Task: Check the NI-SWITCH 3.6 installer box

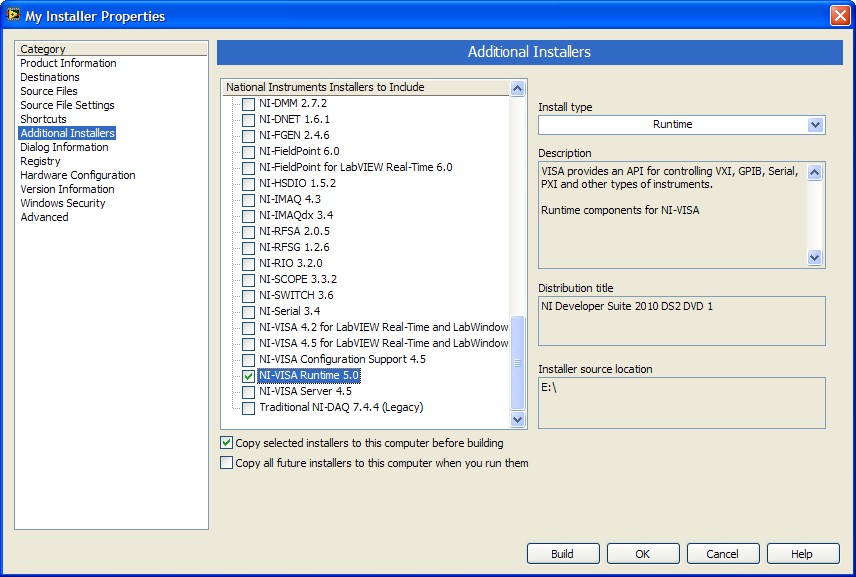Action: coord(248,296)
